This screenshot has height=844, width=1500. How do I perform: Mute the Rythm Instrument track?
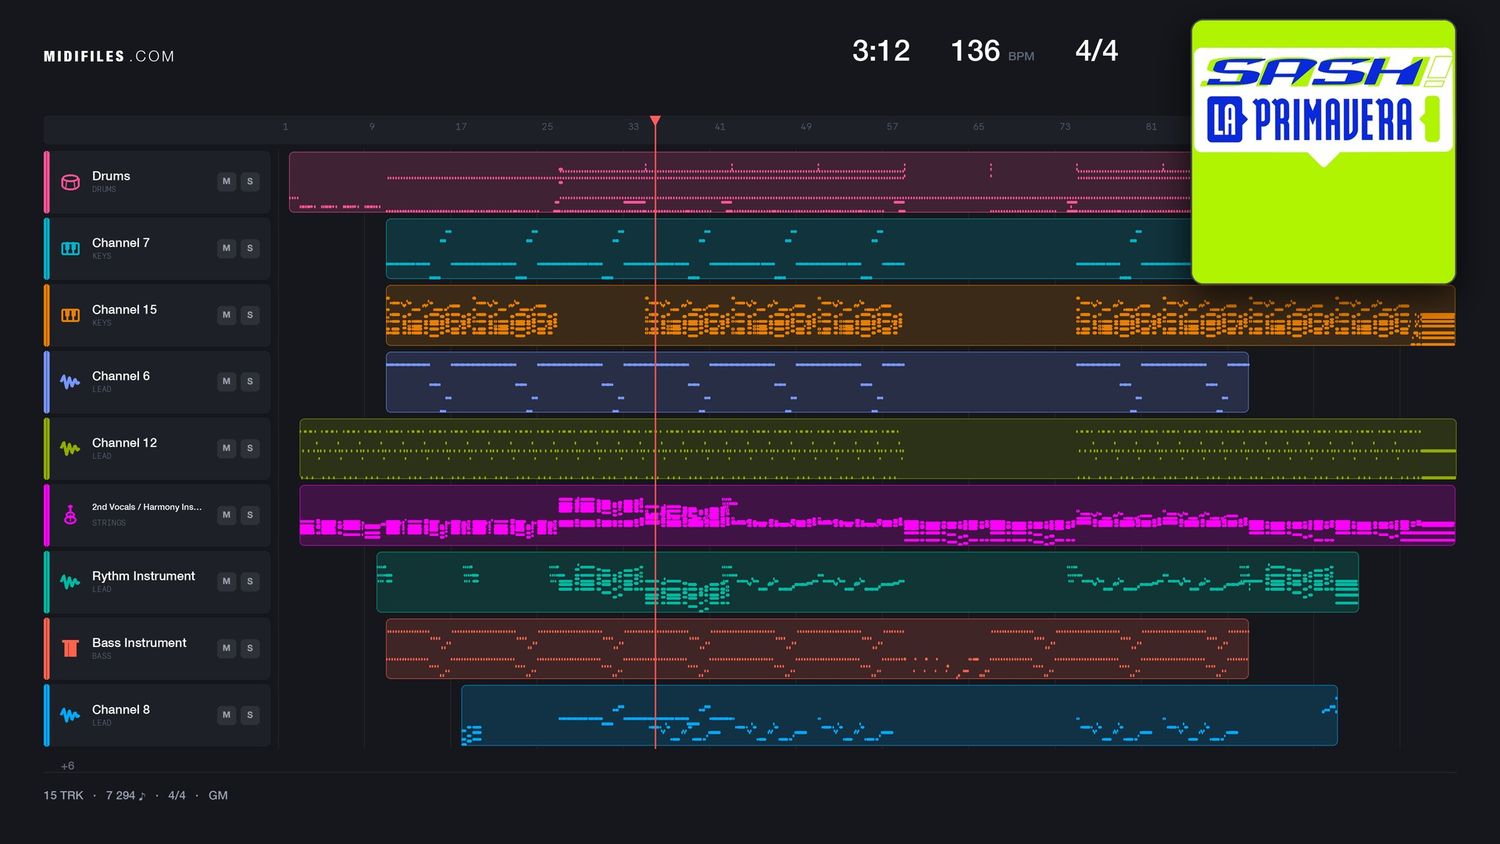(x=227, y=581)
